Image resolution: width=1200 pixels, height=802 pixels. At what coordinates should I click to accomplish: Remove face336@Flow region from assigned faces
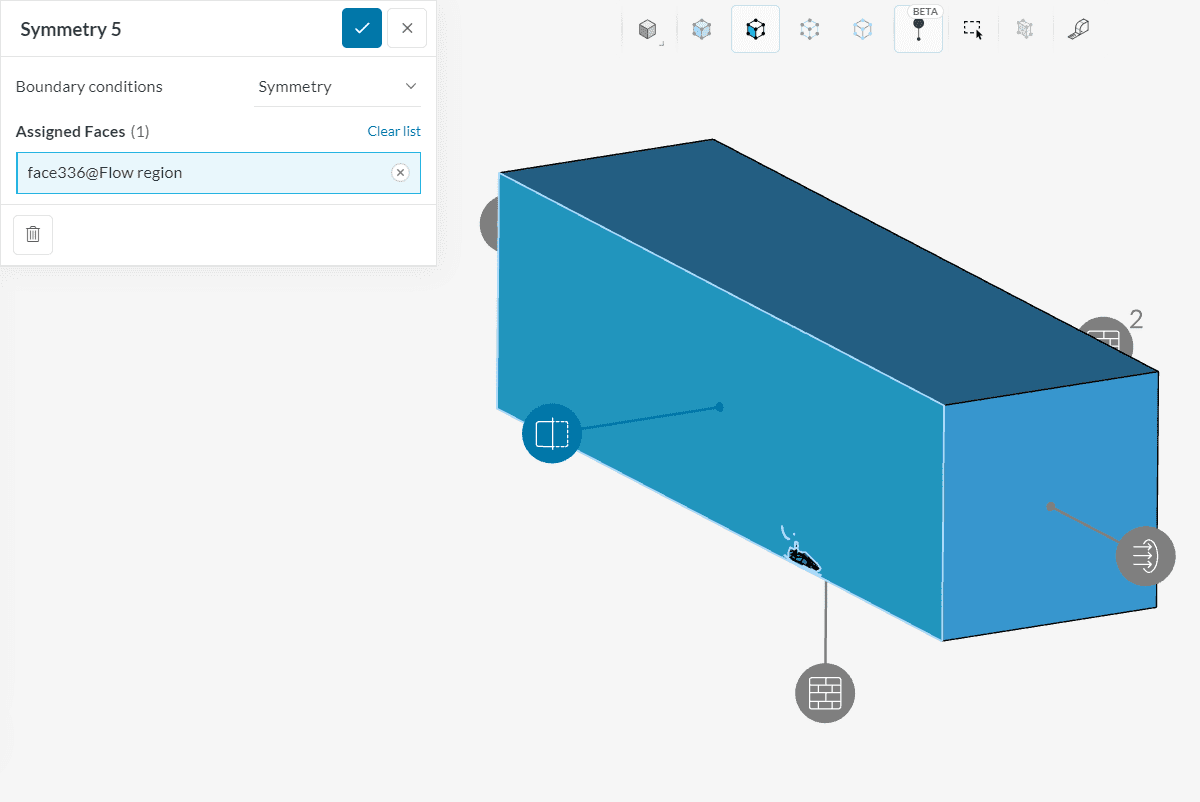(x=400, y=173)
